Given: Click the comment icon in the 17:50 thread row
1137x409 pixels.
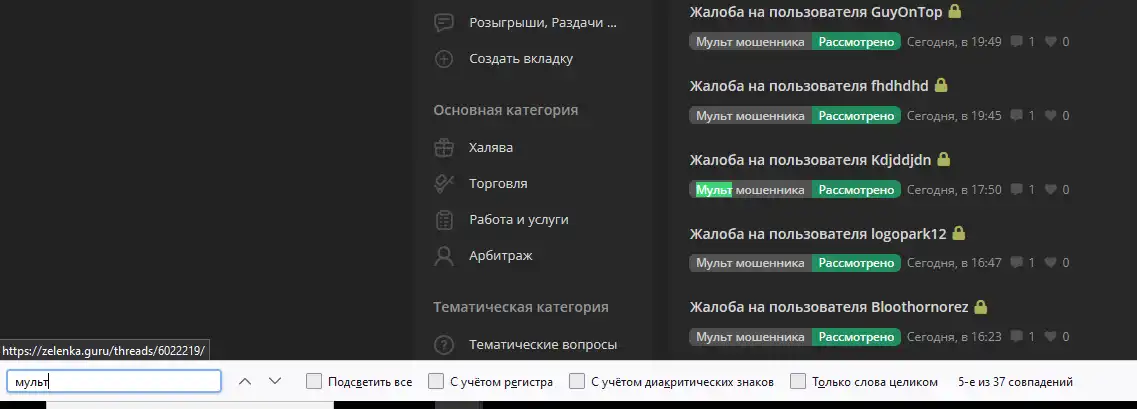Looking at the screenshot, I should pyautogui.click(x=1017, y=189).
